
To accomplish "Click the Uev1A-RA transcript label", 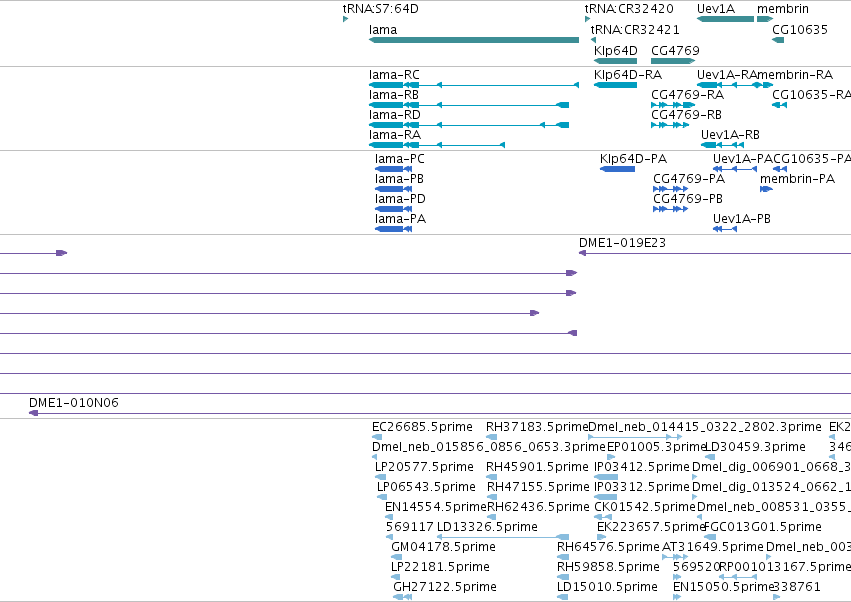I will click(x=727, y=75).
